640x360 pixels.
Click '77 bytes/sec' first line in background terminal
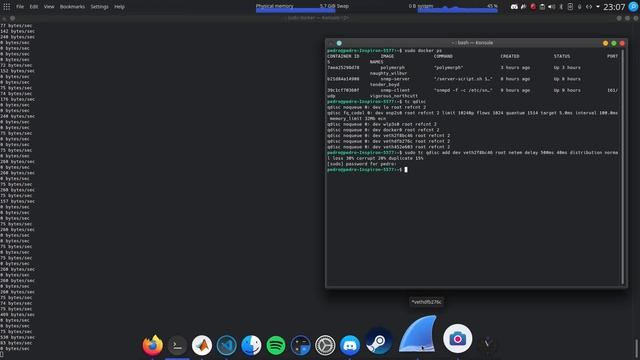(17, 25)
